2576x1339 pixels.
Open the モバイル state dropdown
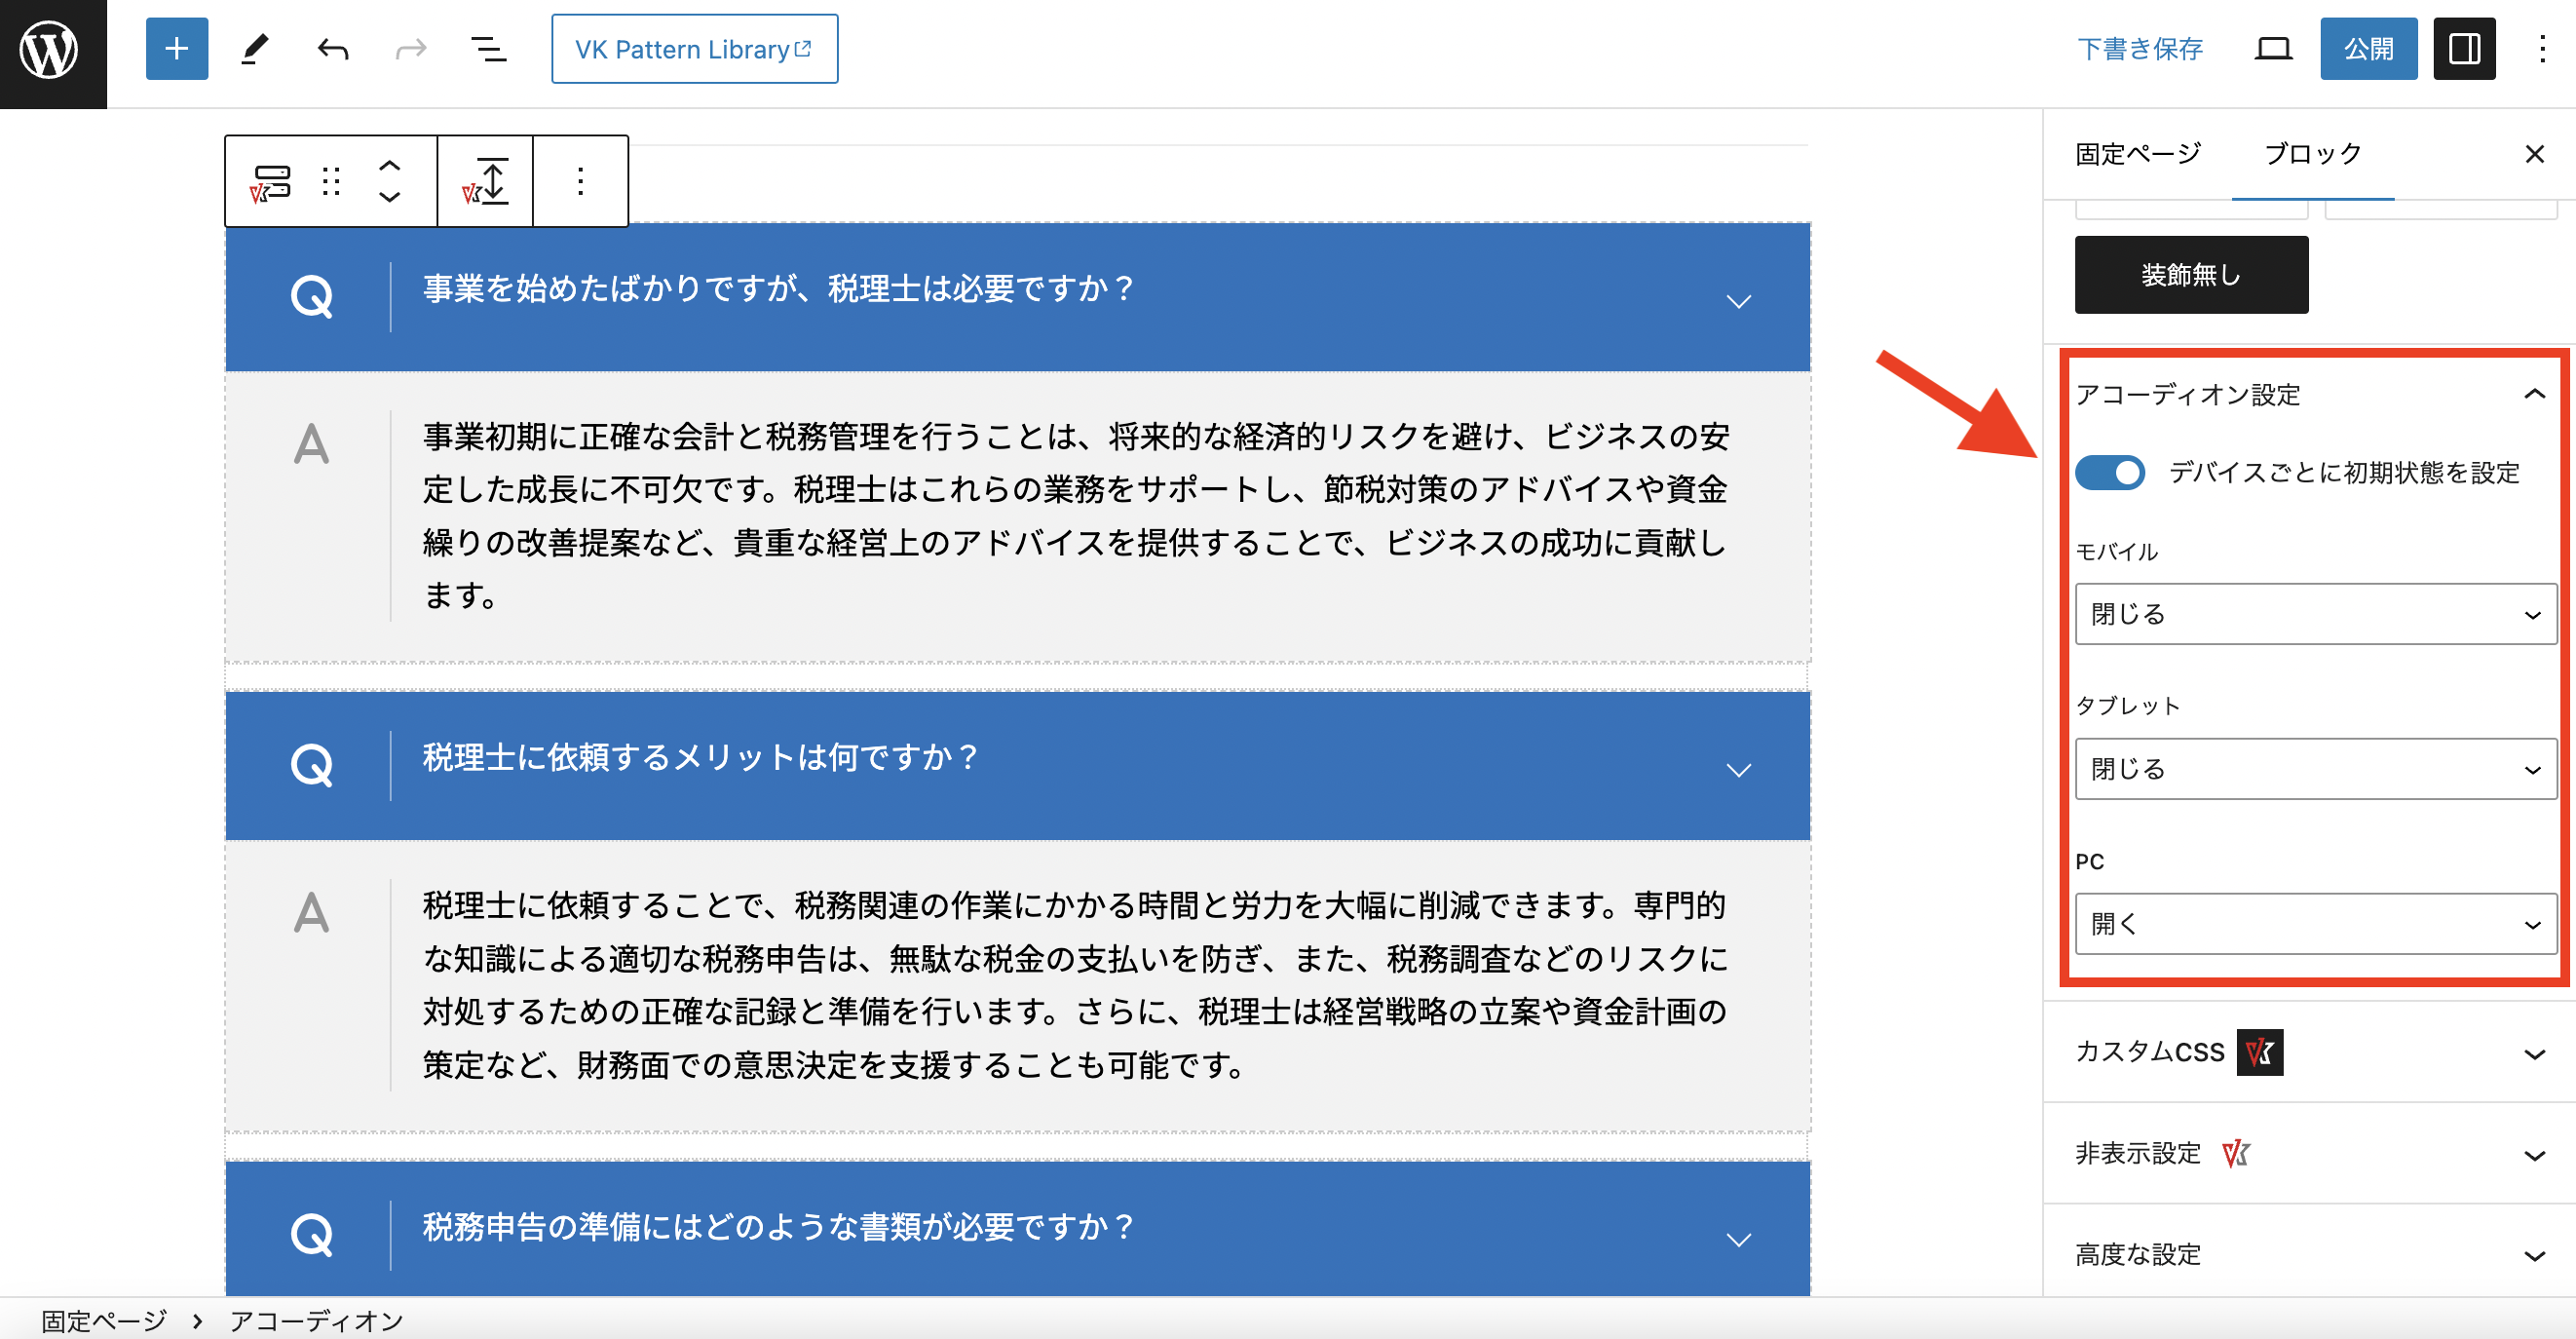coord(2313,614)
